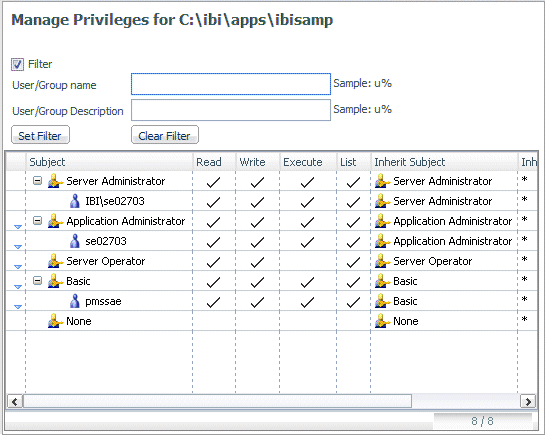Click the Set Filter button

[x=40, y=135]
